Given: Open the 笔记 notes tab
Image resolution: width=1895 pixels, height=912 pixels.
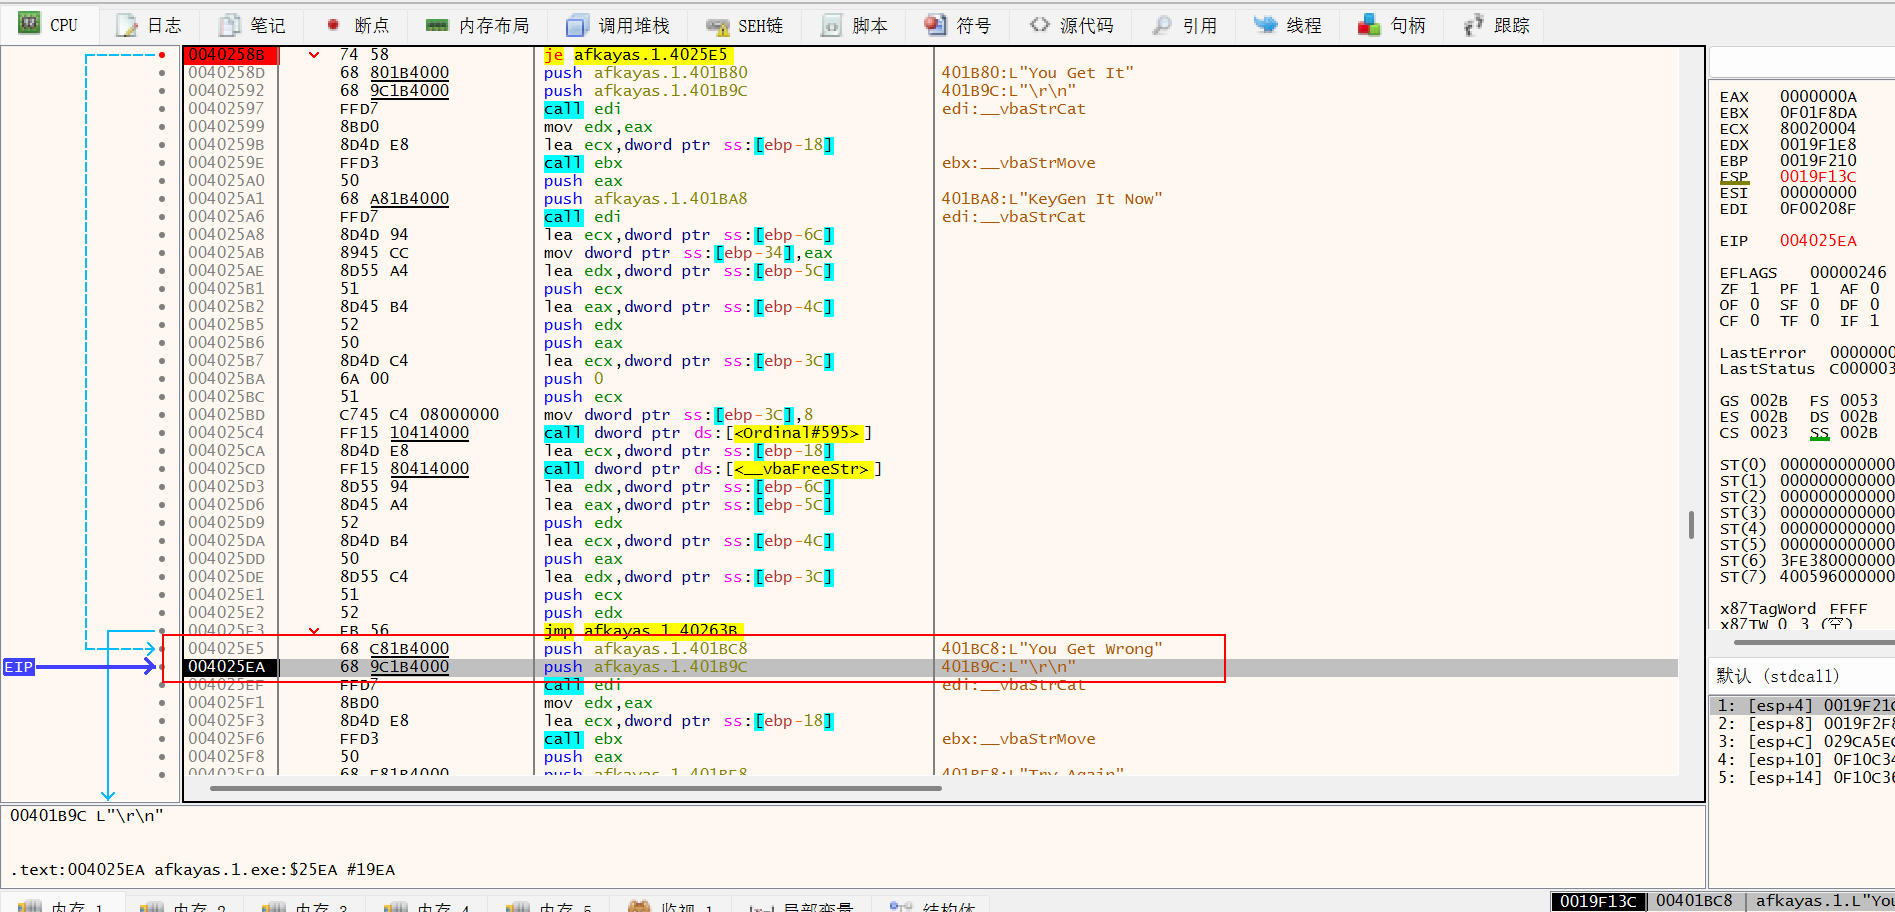Looking at the screenshot, I should point(252,25).
